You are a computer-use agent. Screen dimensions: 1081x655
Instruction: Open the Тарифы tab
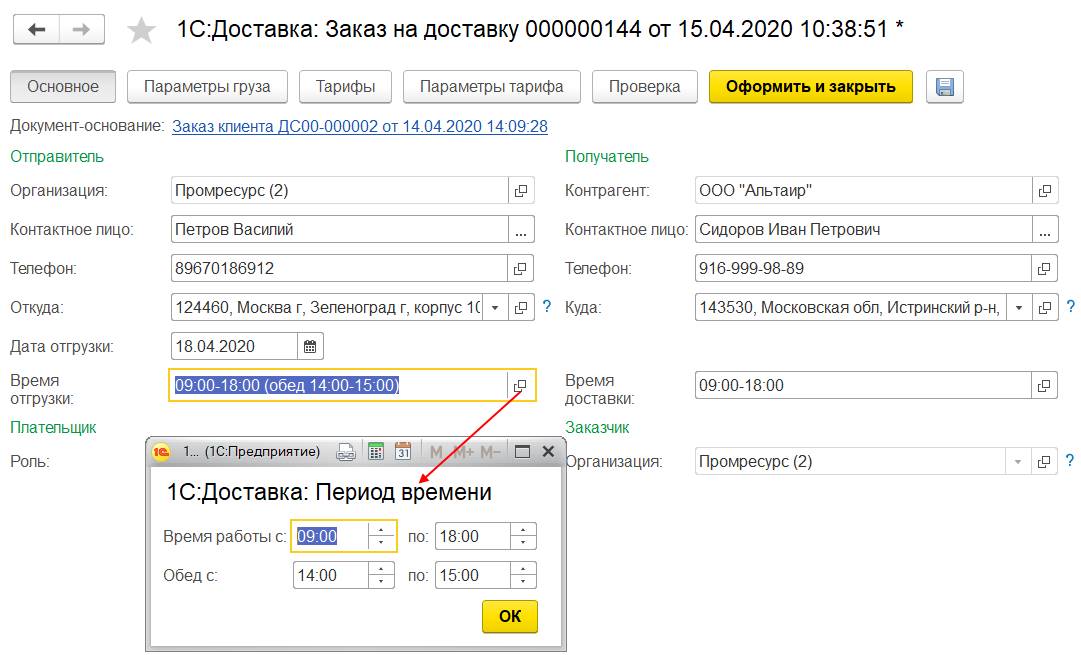click(345, 87)
